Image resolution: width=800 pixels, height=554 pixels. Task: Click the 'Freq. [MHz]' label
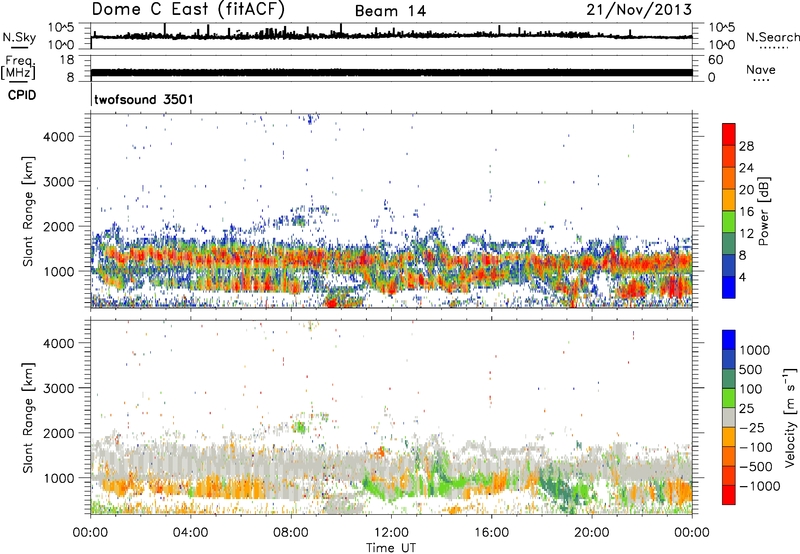(19, 68)
